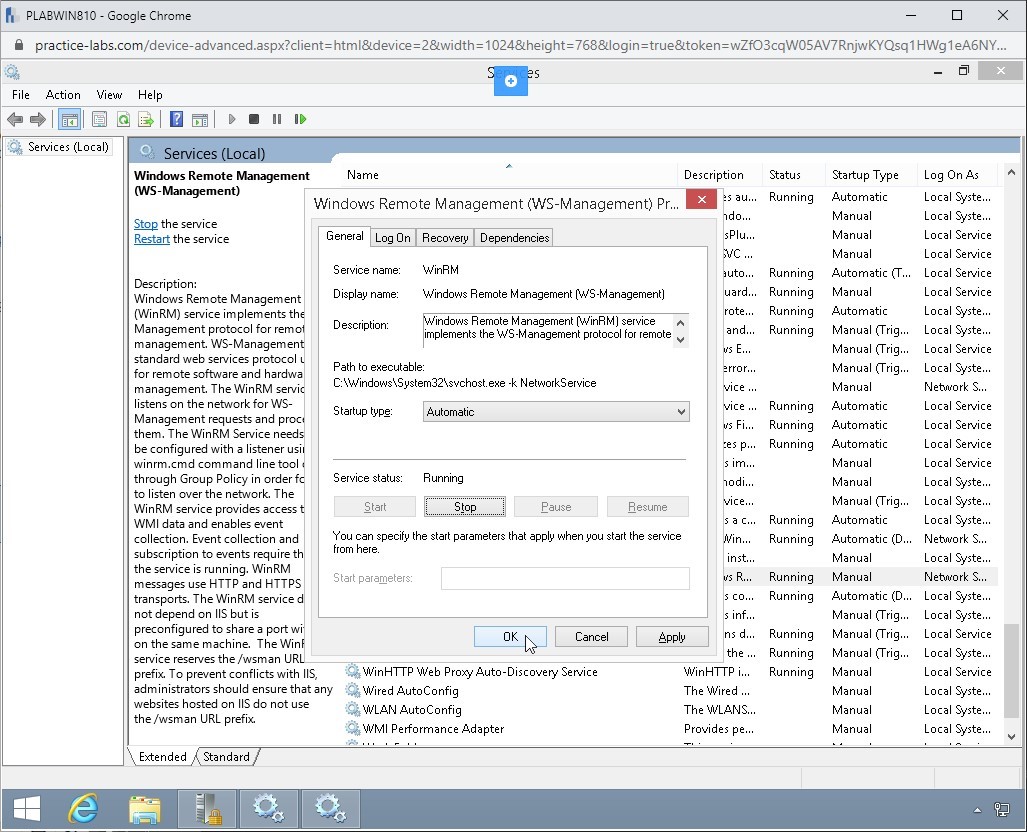Click the services list scrollbar up arrow
This screenshot has height=832, width=1027.
tap(1011, 173)
